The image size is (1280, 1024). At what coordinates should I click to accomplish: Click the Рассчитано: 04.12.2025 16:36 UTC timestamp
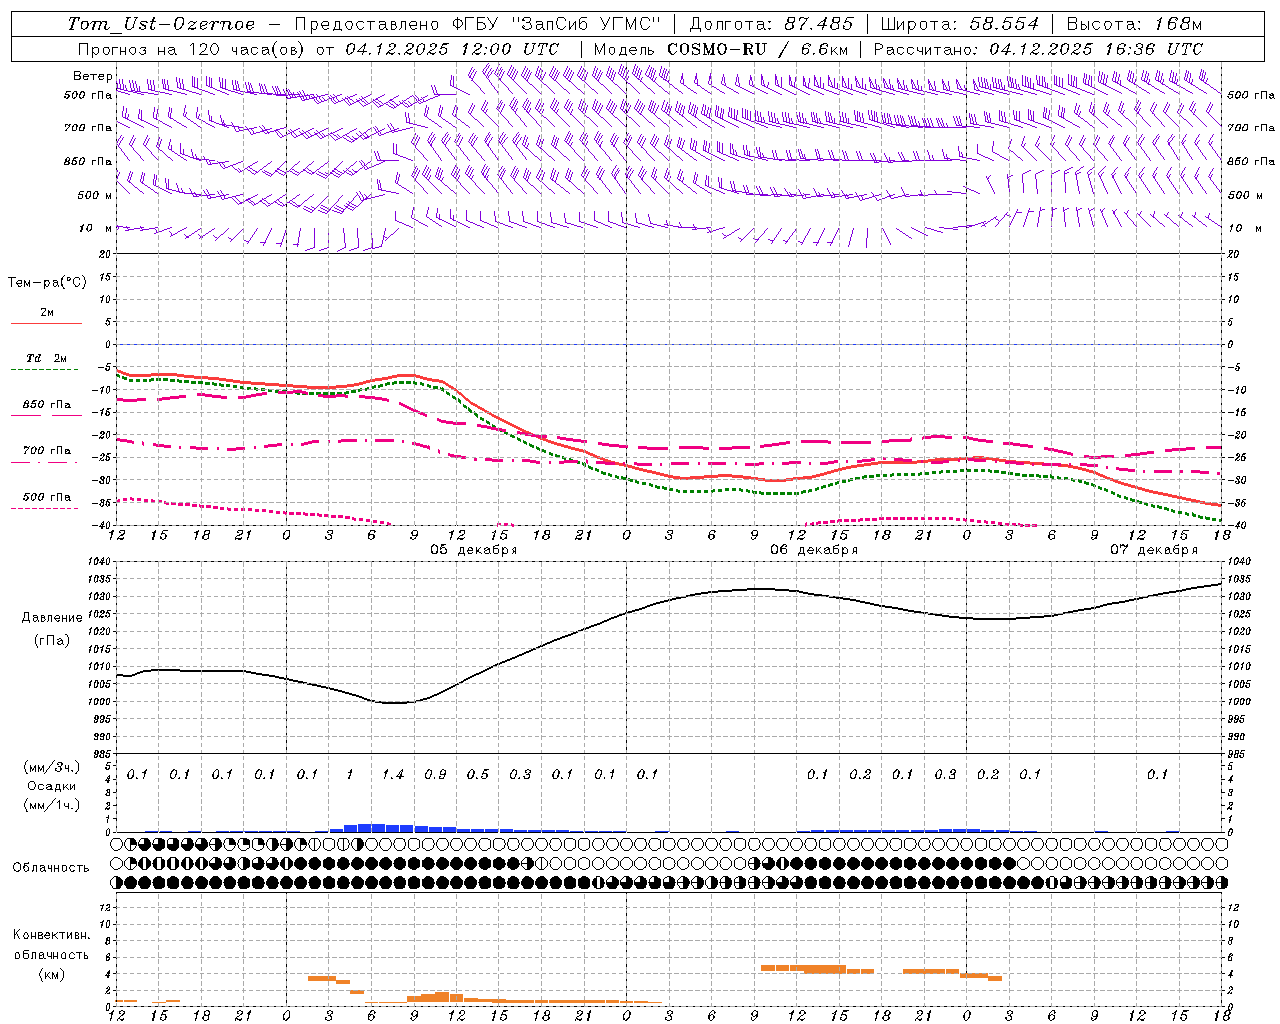(1038, 49)
